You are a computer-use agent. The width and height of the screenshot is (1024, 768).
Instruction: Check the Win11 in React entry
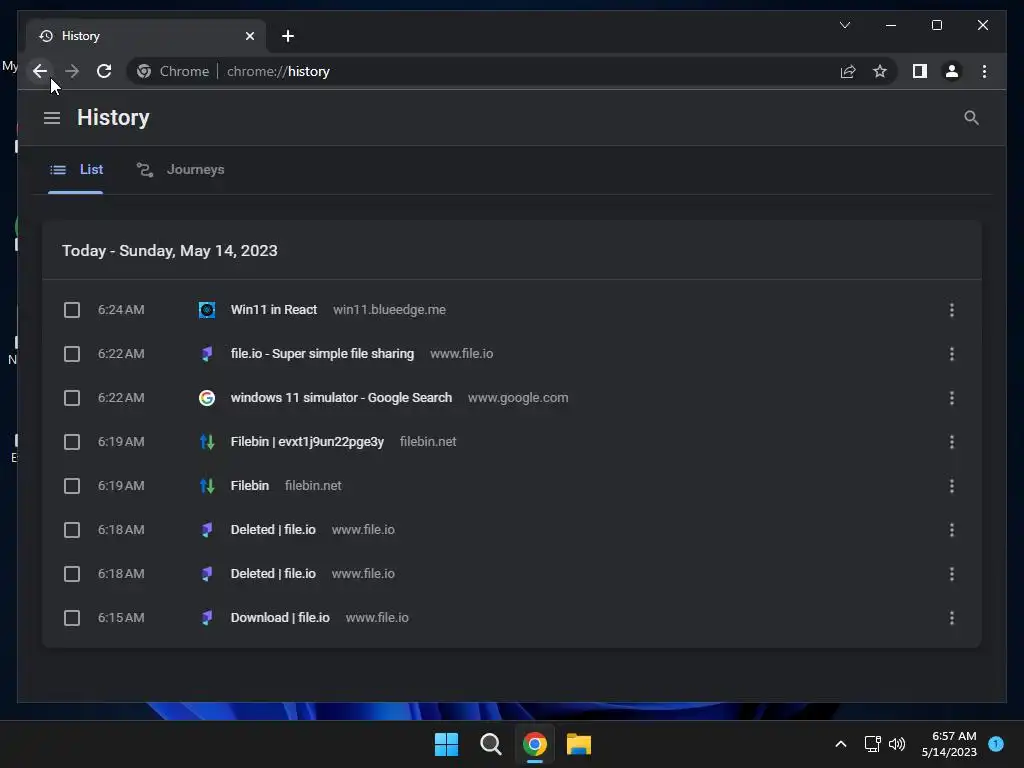click(72, 310)
